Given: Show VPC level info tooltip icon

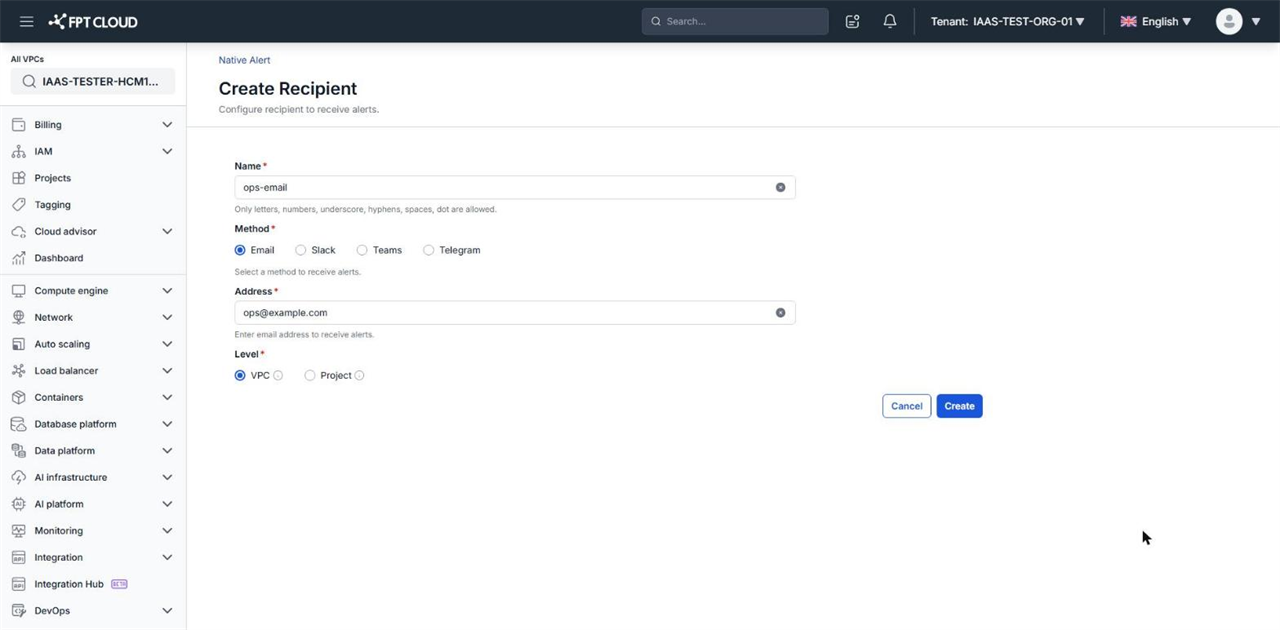Looking at the screenshot, I should point(278,376).
